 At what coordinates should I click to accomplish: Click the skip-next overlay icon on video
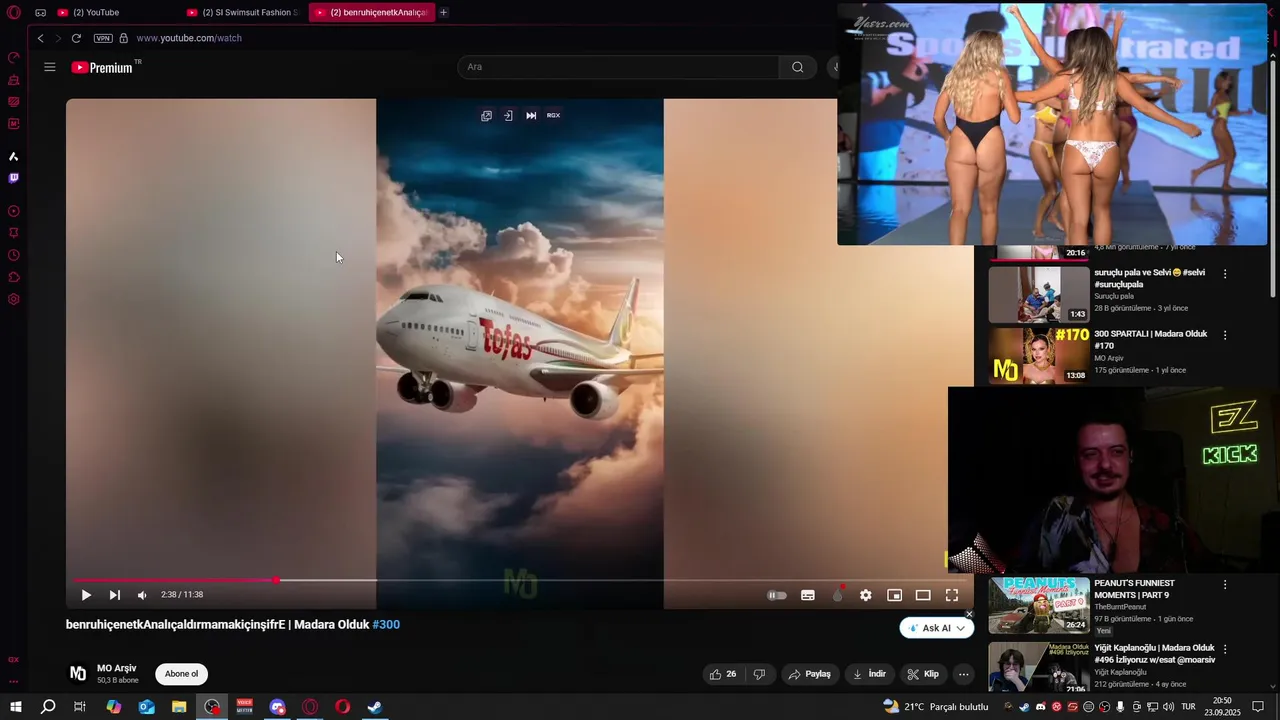[531, 115]
